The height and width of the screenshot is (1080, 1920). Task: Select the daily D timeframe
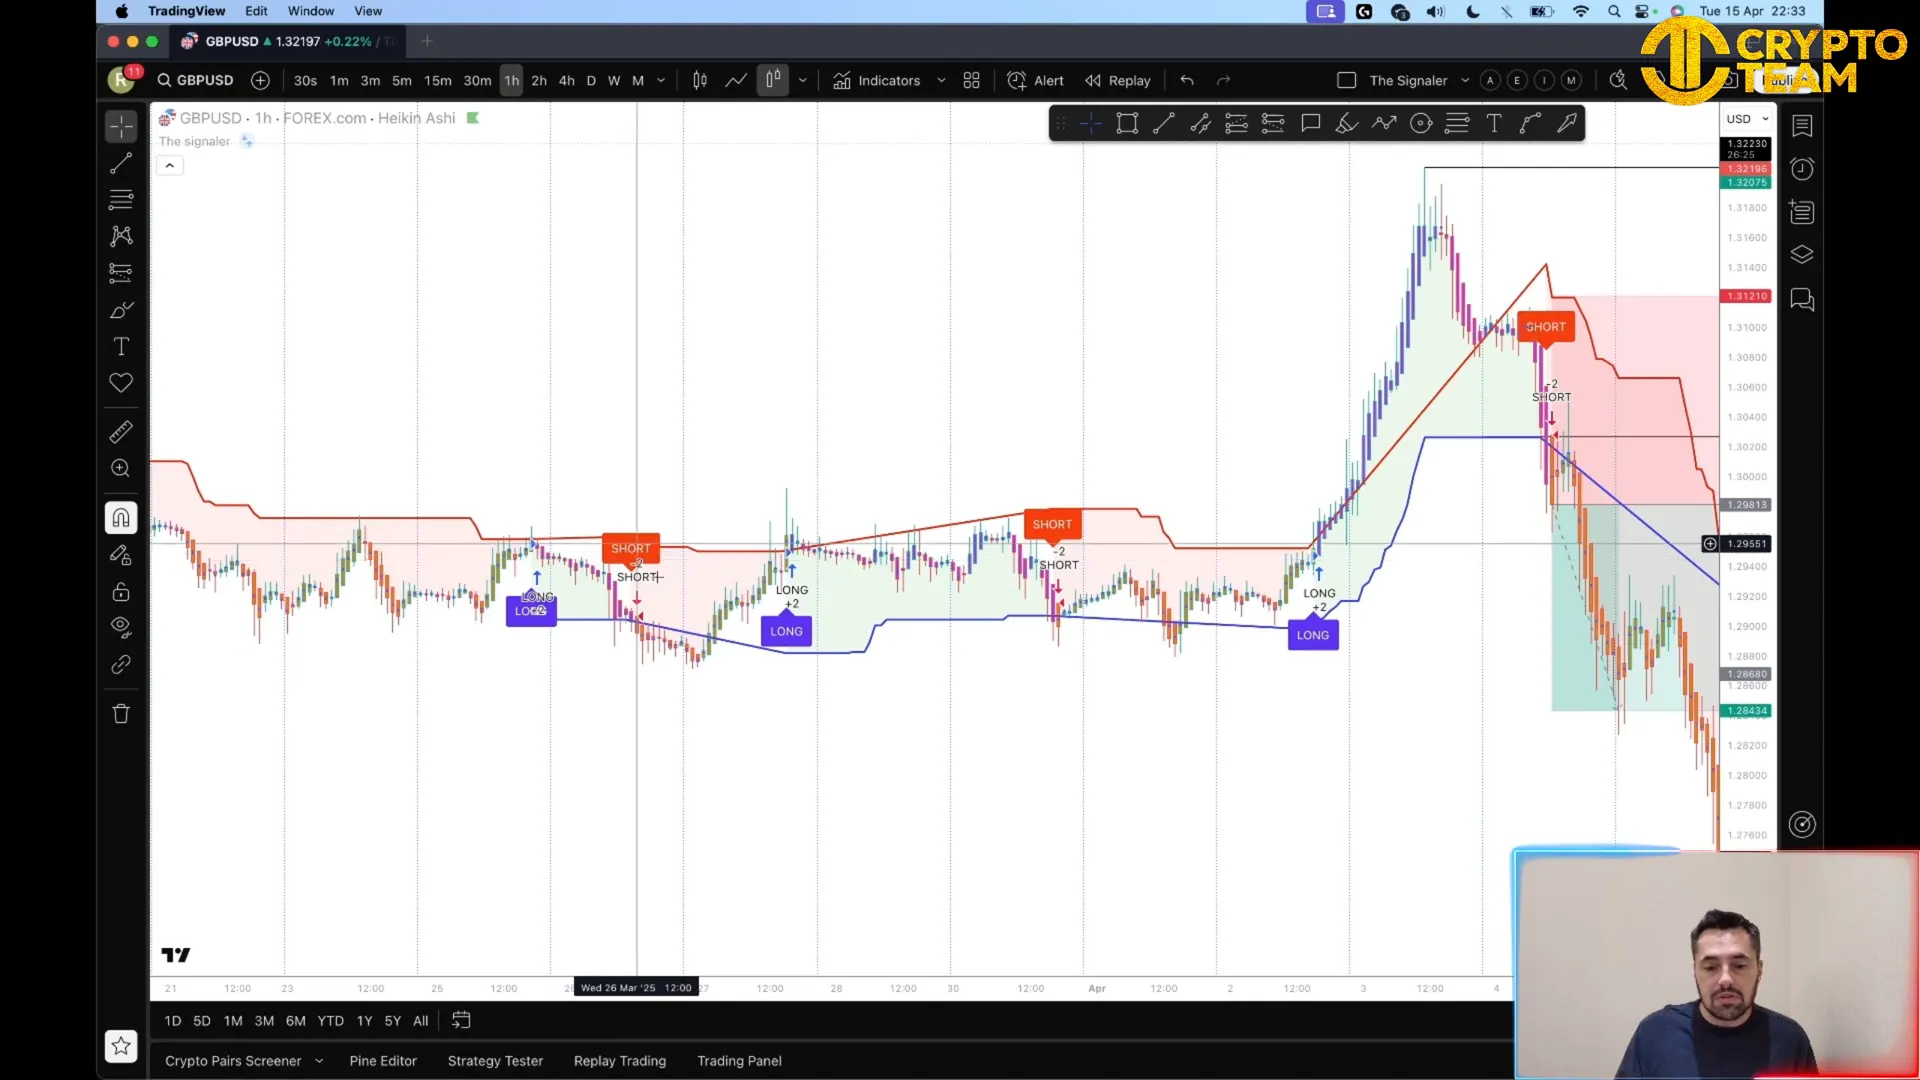(591, 80)
